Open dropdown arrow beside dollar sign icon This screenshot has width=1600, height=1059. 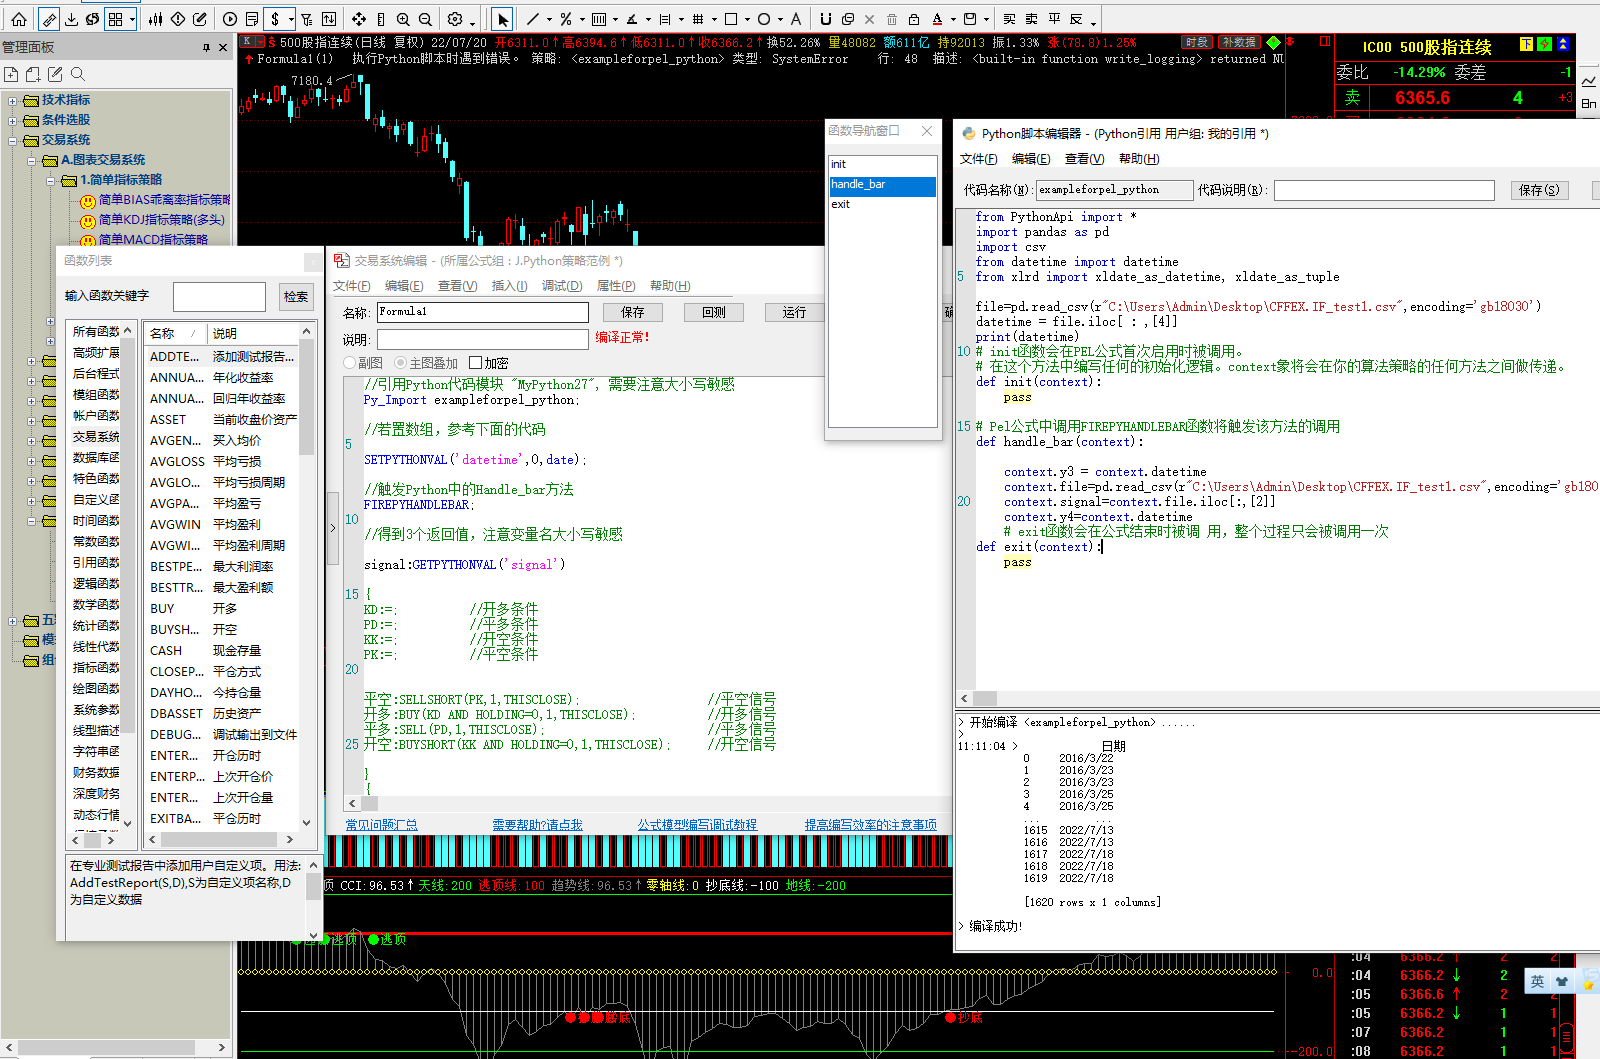pos(290,19)
